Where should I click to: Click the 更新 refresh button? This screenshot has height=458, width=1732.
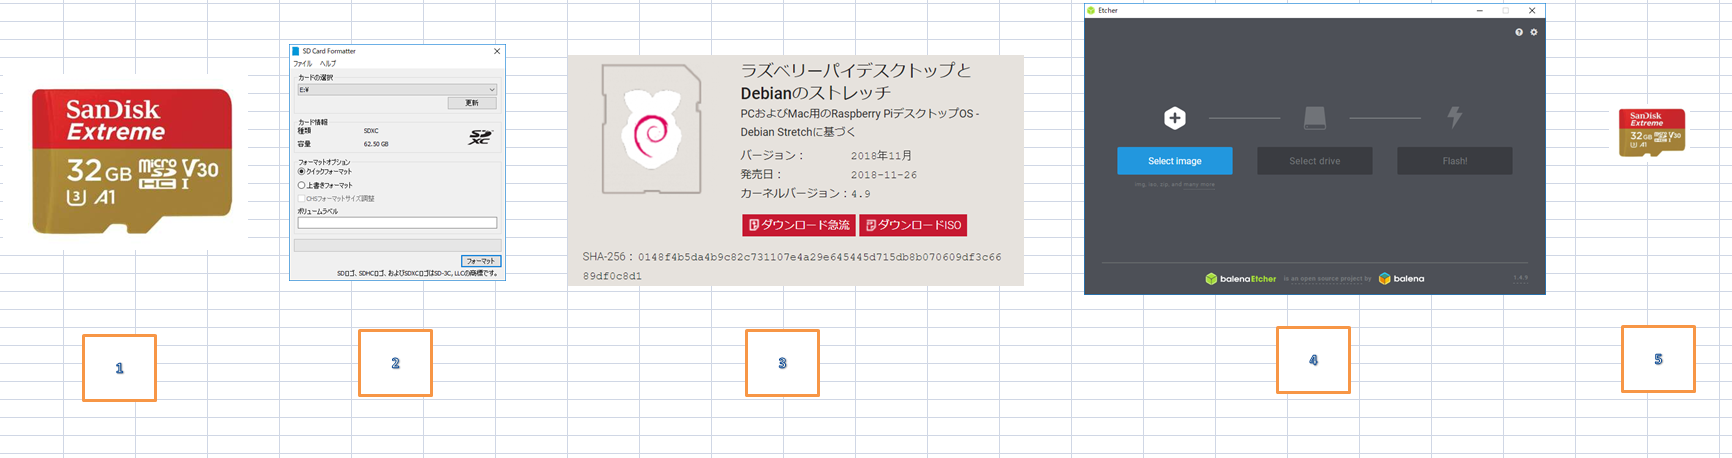point(472,103)
